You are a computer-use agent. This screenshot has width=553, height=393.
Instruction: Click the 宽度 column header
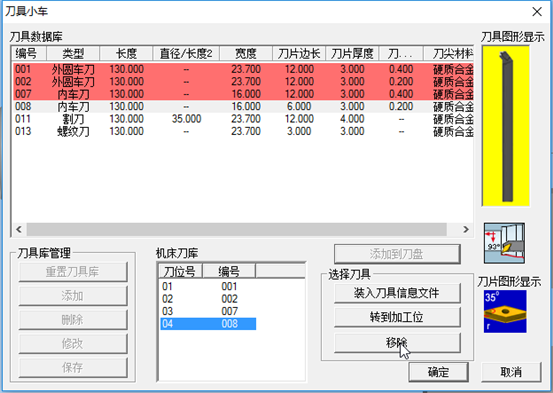tap(246, 54)
